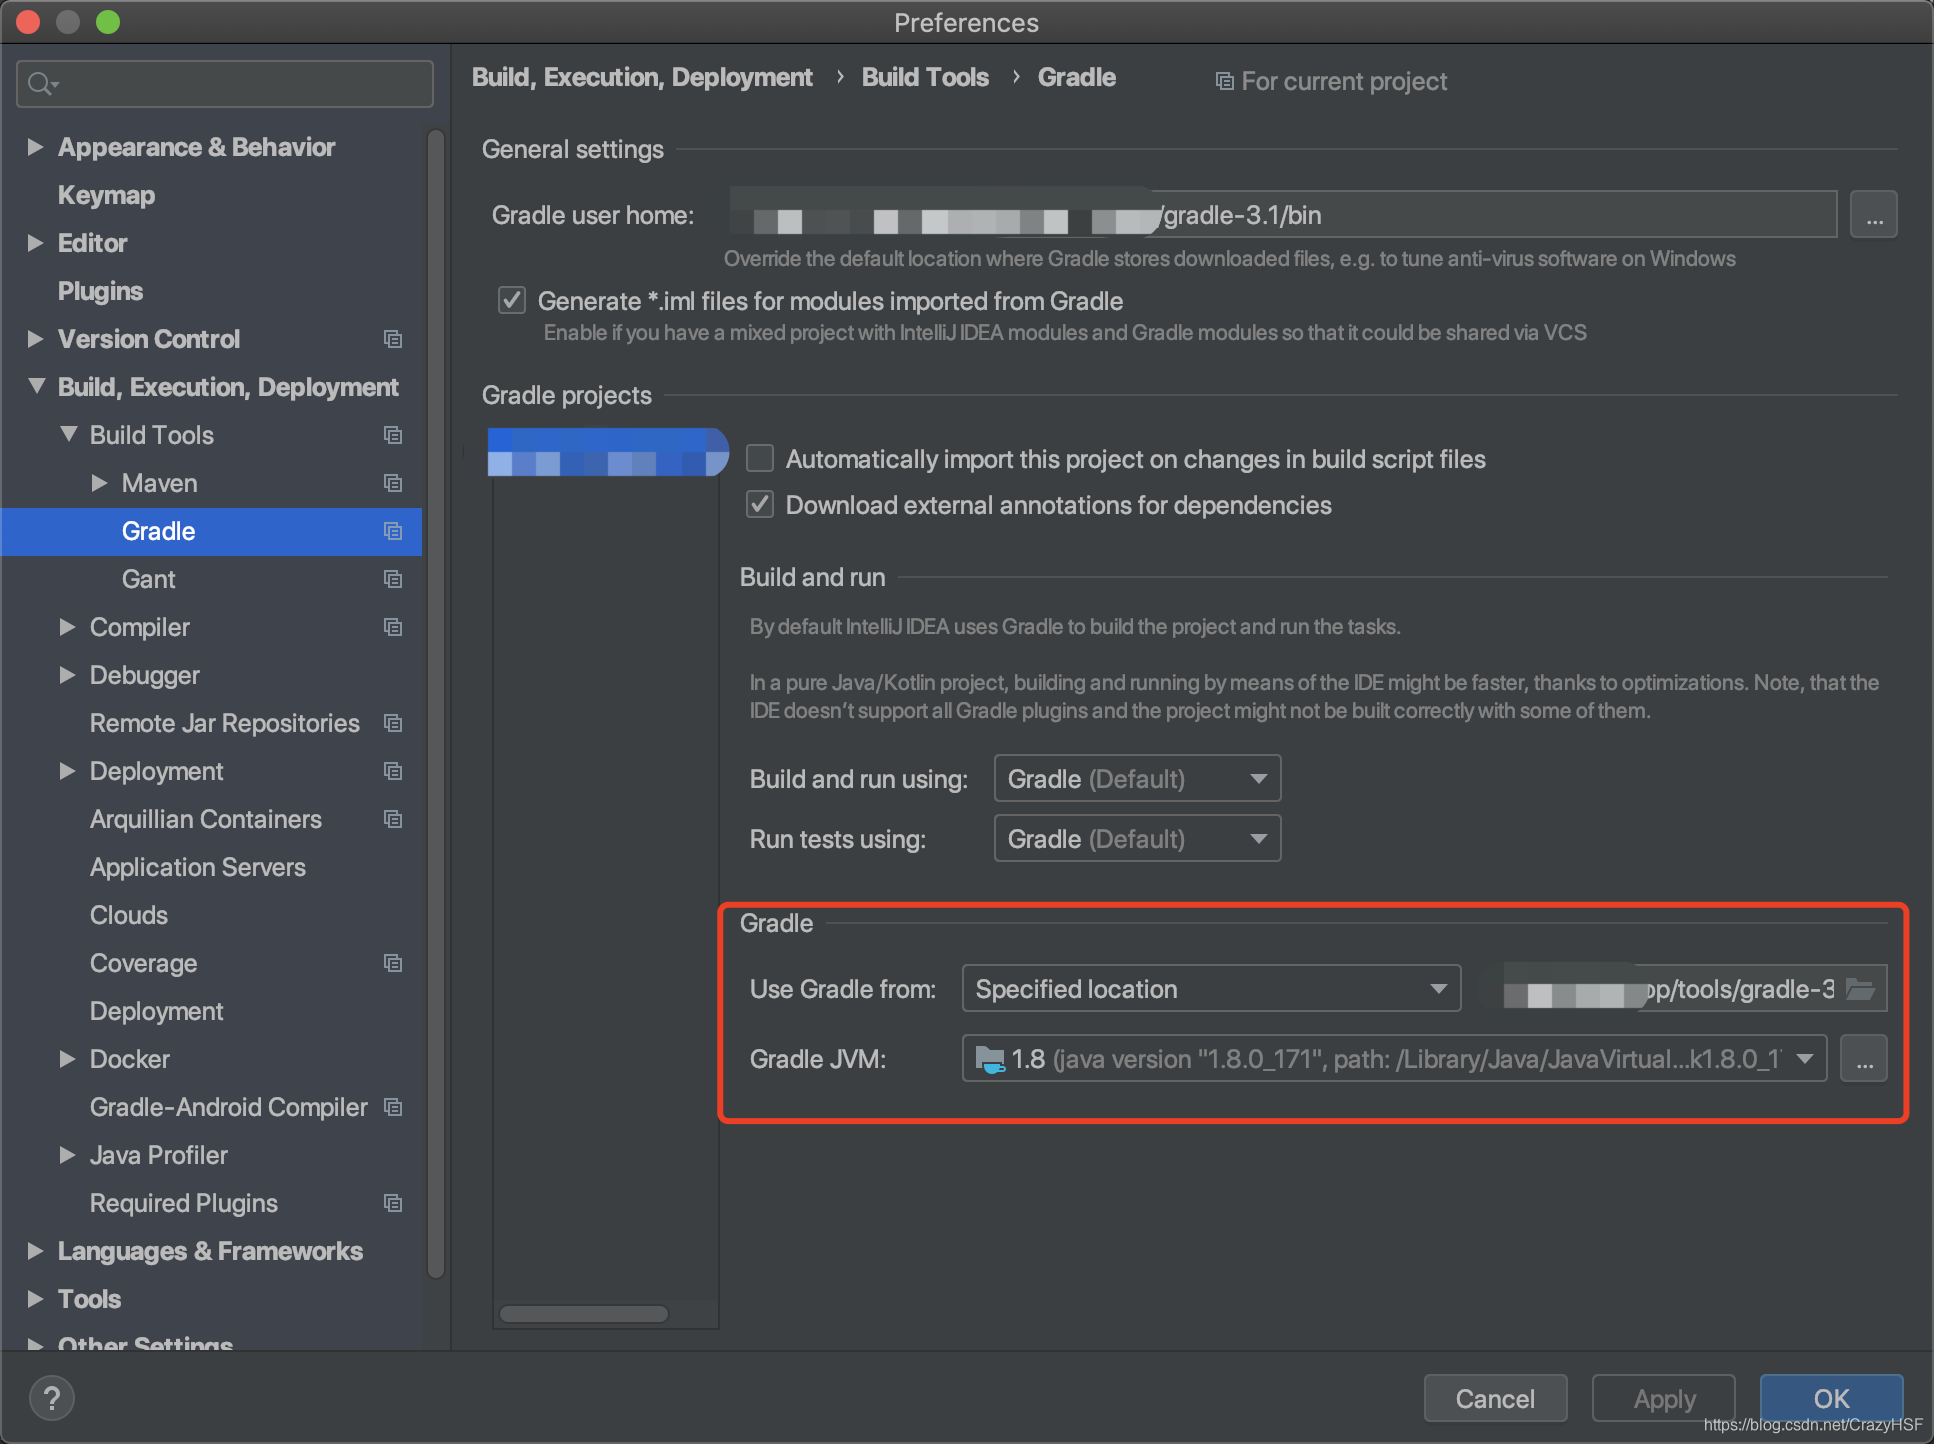Expand the Version Control arrow
This screenshot has height=1444, width=1934.
[x=35, y=339]
